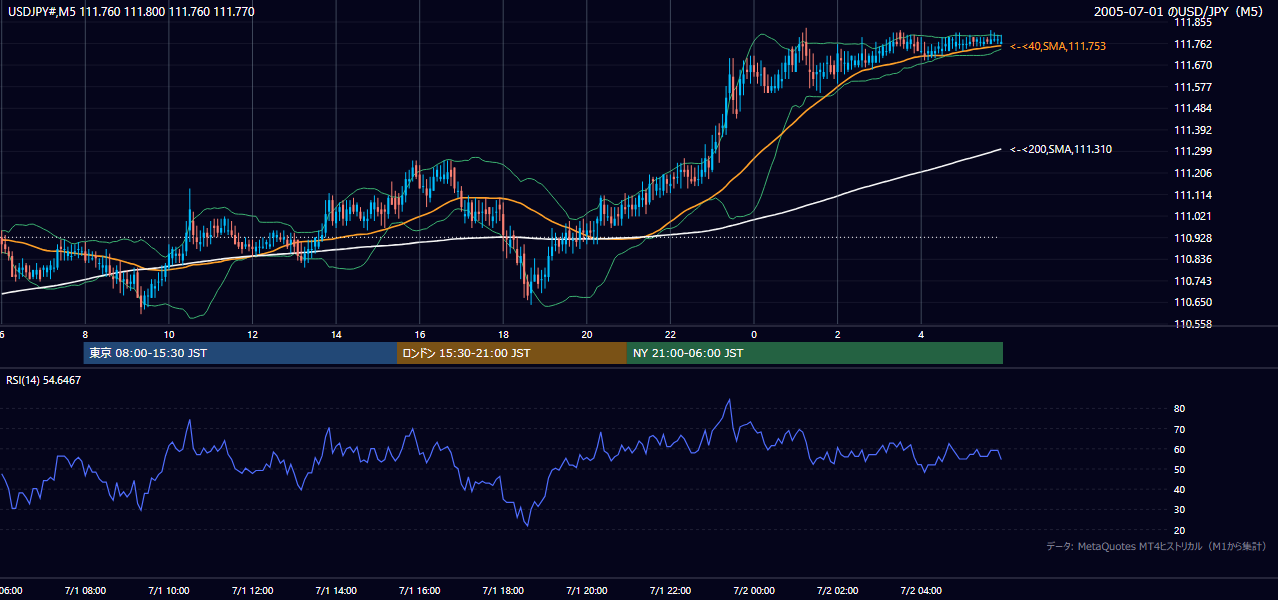Click hour tick '2' under the price chart

pyautogui.click(x=838, y=335)
